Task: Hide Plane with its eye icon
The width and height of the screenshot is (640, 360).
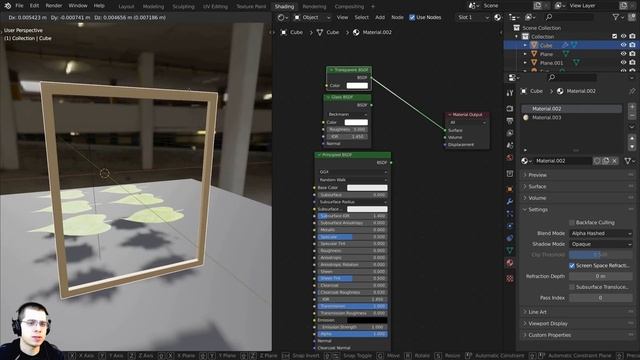Action: click(623, 54)
